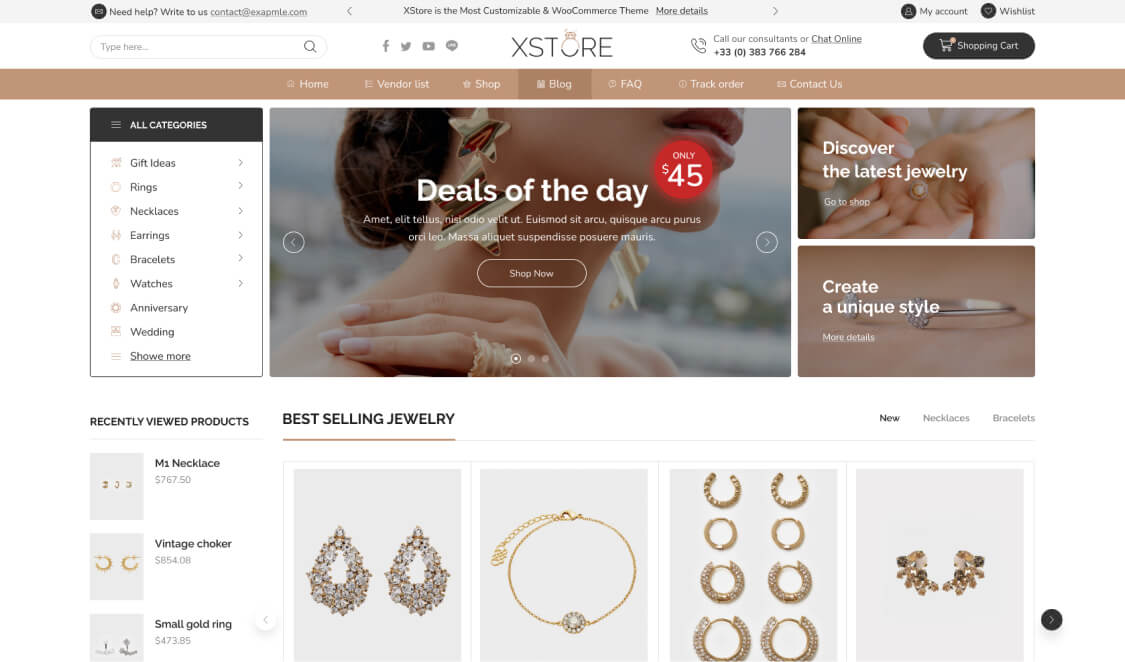Image resolution: width=1125 pixels, height=662 pixels.
Task: Open the Shopping Cart button
Action: tap(979, 46)
